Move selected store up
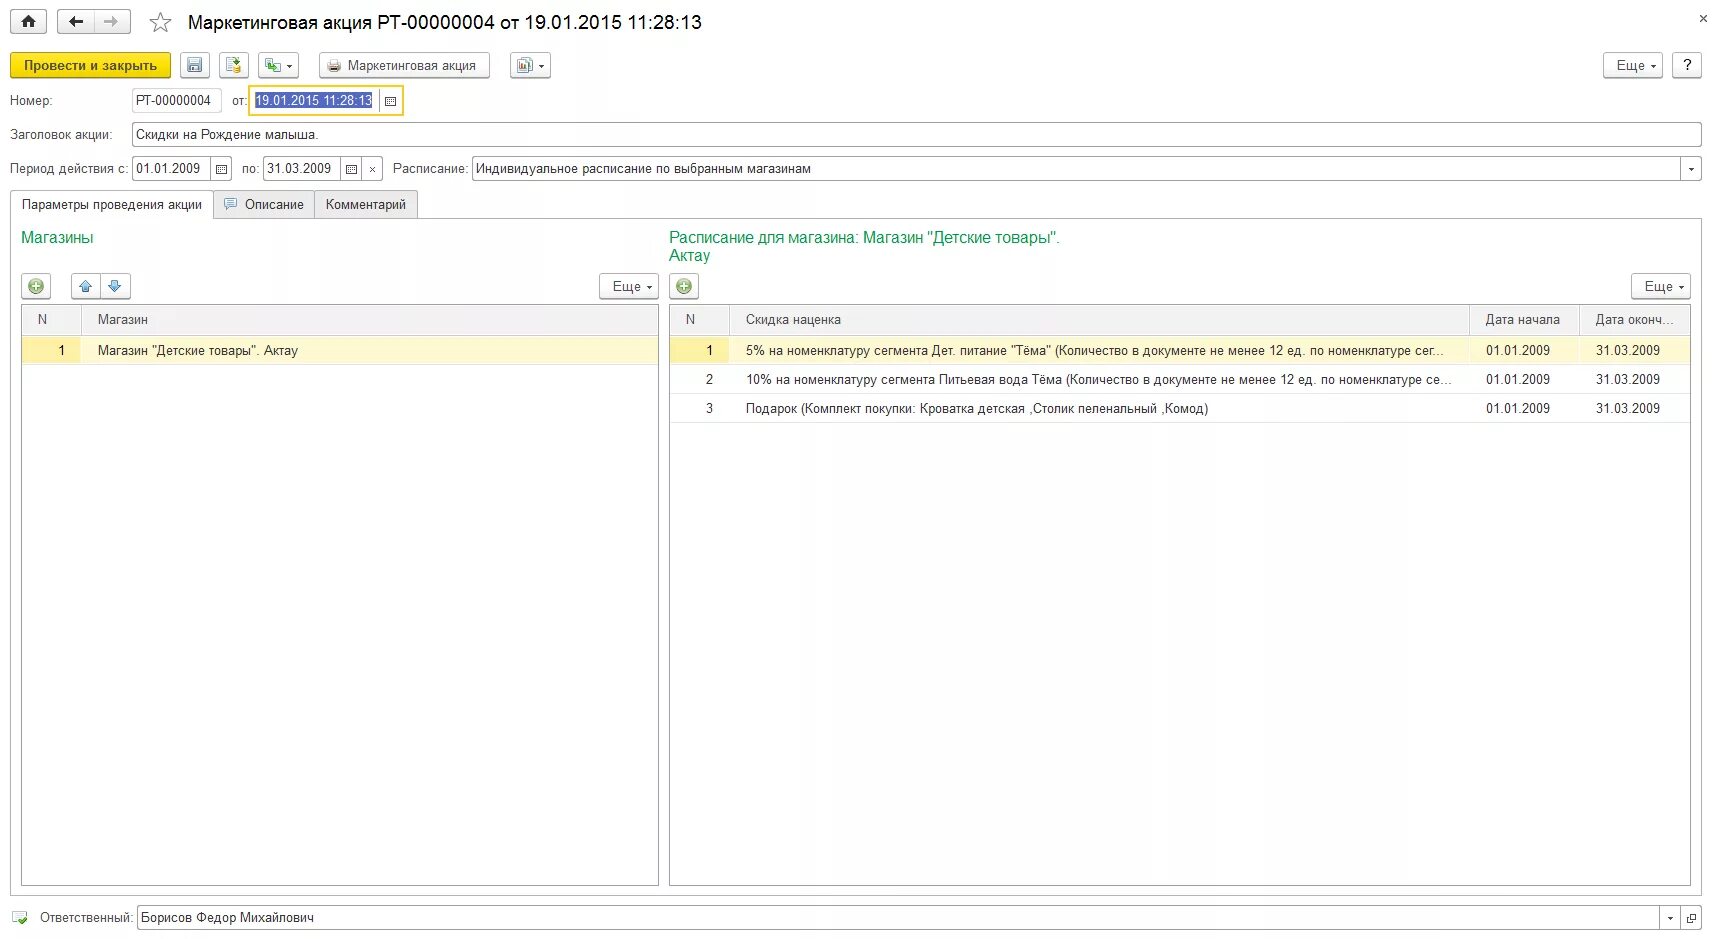This screenshot has height=939, width=1721. click(x=86, y=286)
